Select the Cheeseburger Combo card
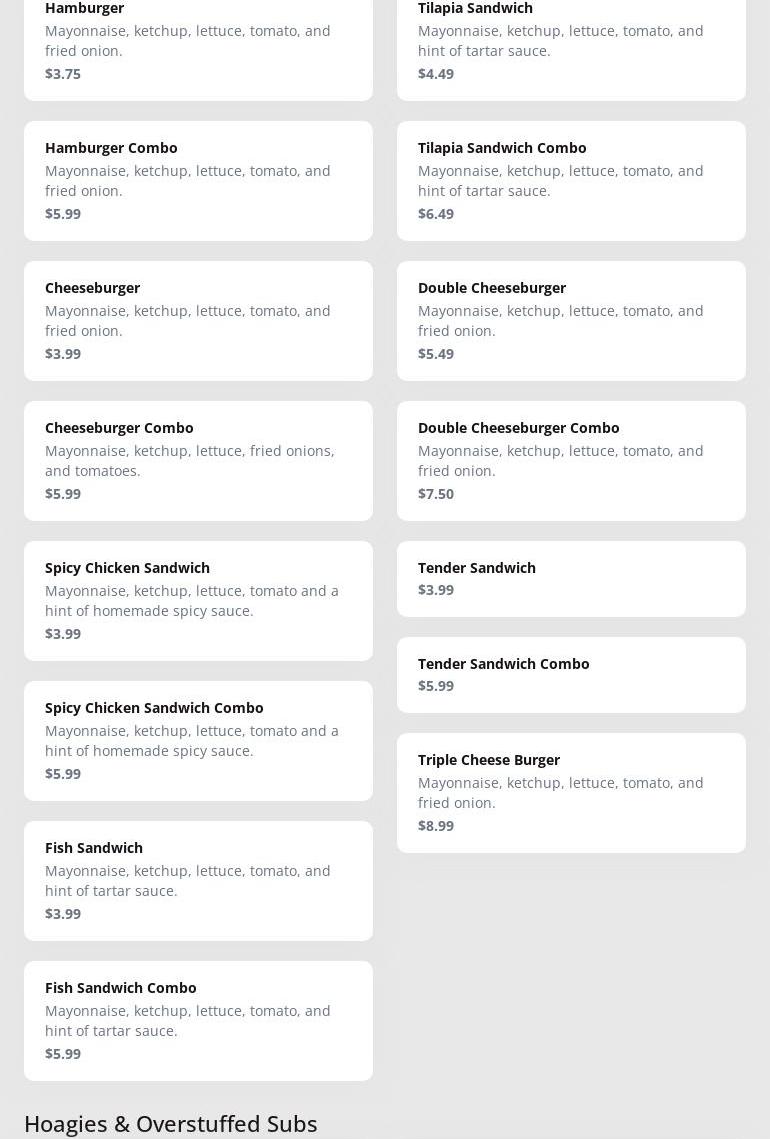The image size is (770, 1139). 198,460
